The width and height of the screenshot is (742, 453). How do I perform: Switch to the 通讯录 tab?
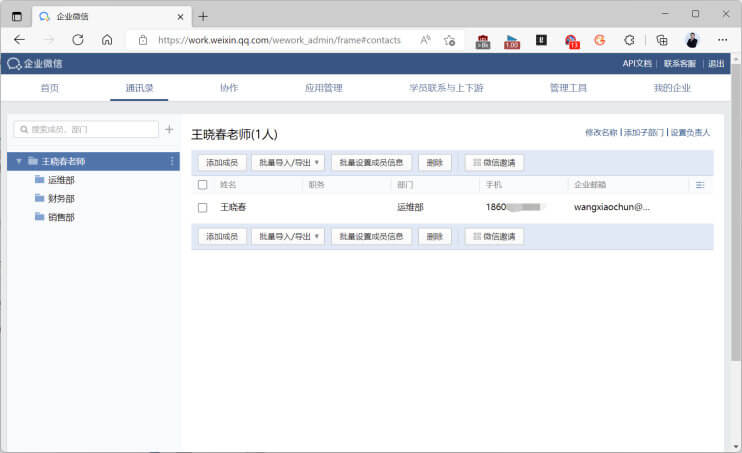[139, 88]
